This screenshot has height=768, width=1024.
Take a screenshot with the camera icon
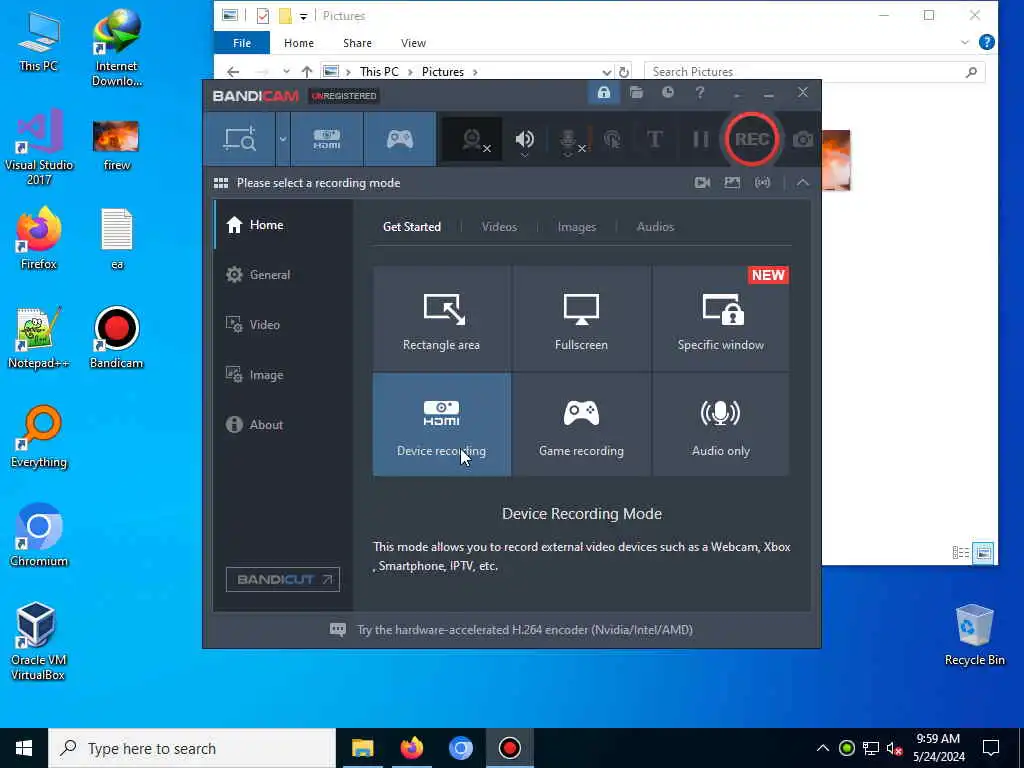(x=803, y=139)
